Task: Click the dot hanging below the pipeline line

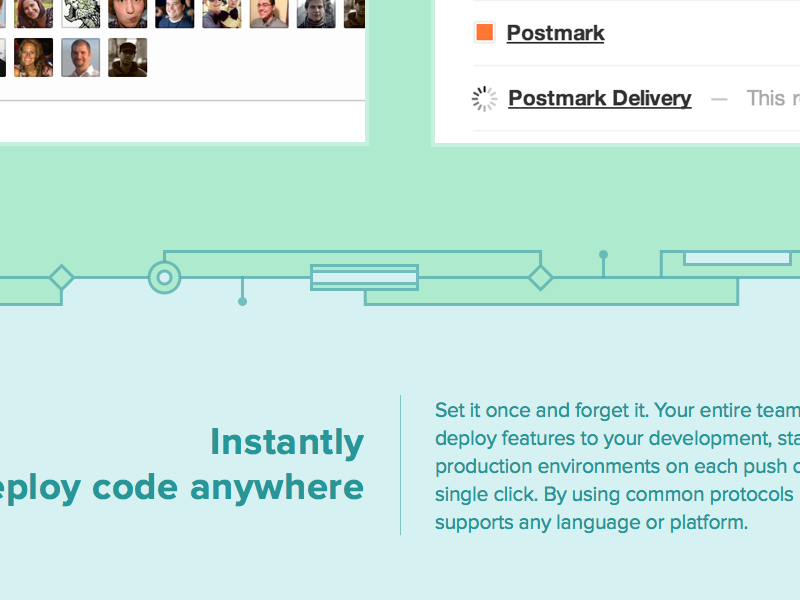Action: (242, 301)
